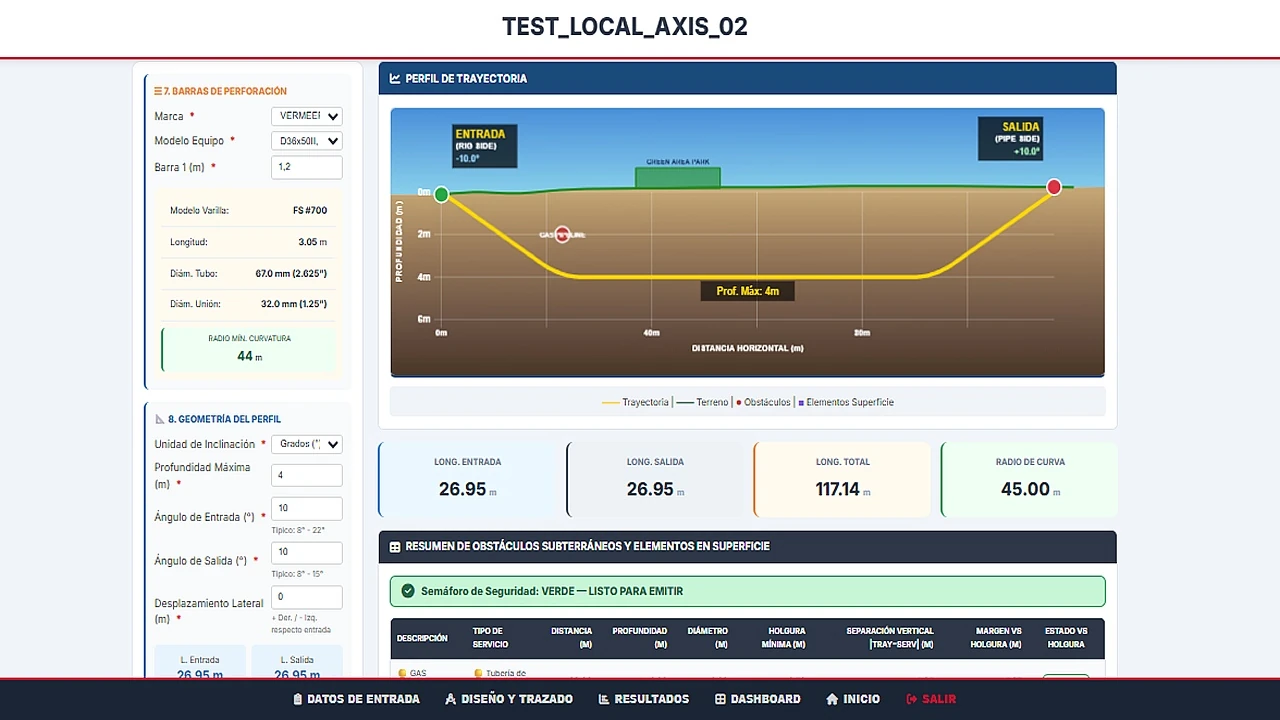Go to Dashboard tab
1280x720 pixels.
tap(758, 699)
